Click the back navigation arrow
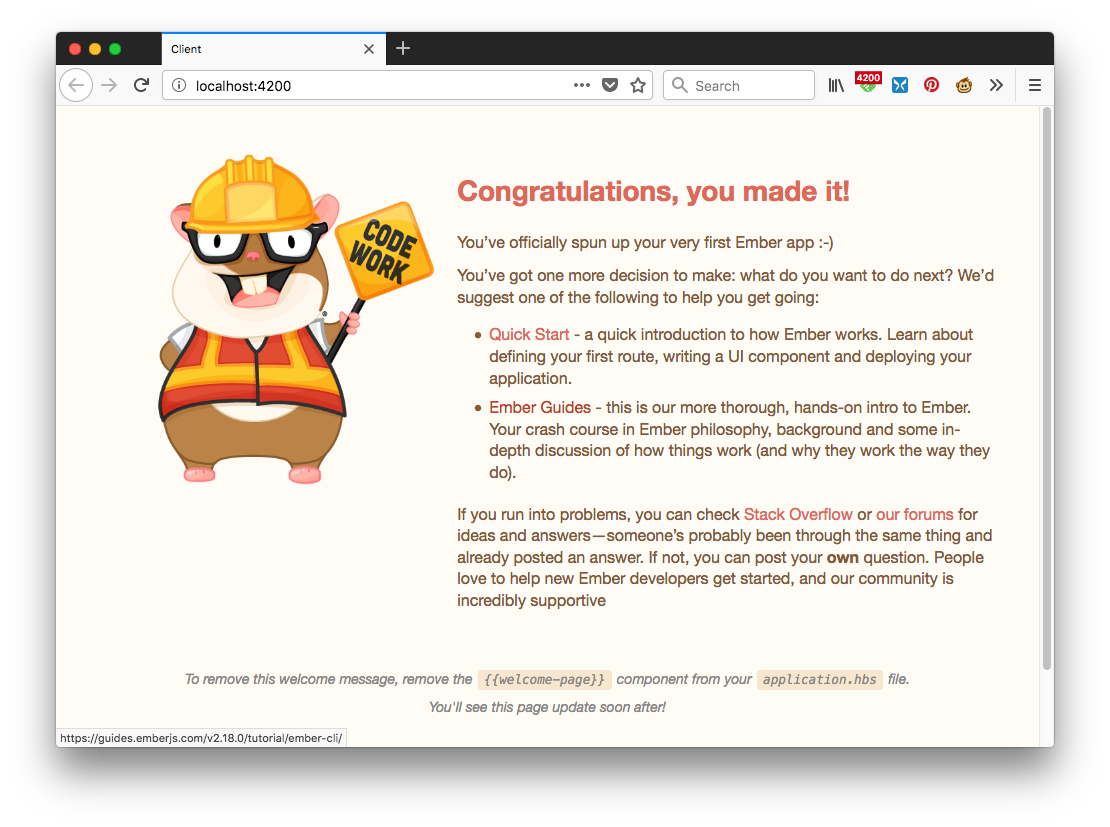The image size is (1110, 827). (76, 85)
